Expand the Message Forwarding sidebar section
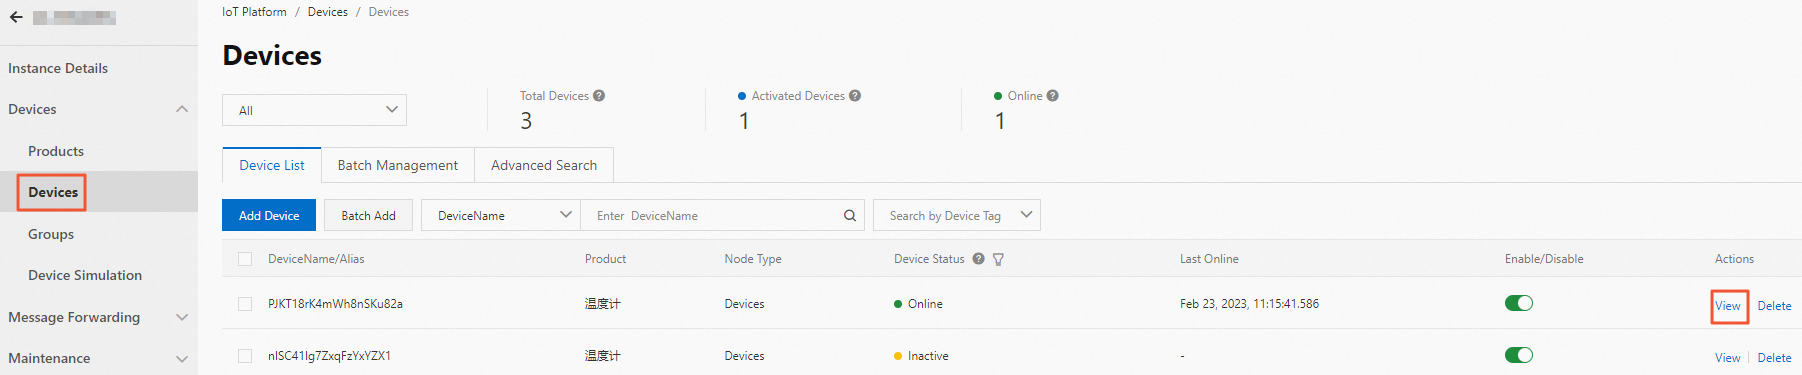The height and width of the screenshot is (375, 1802). [182, 317]
